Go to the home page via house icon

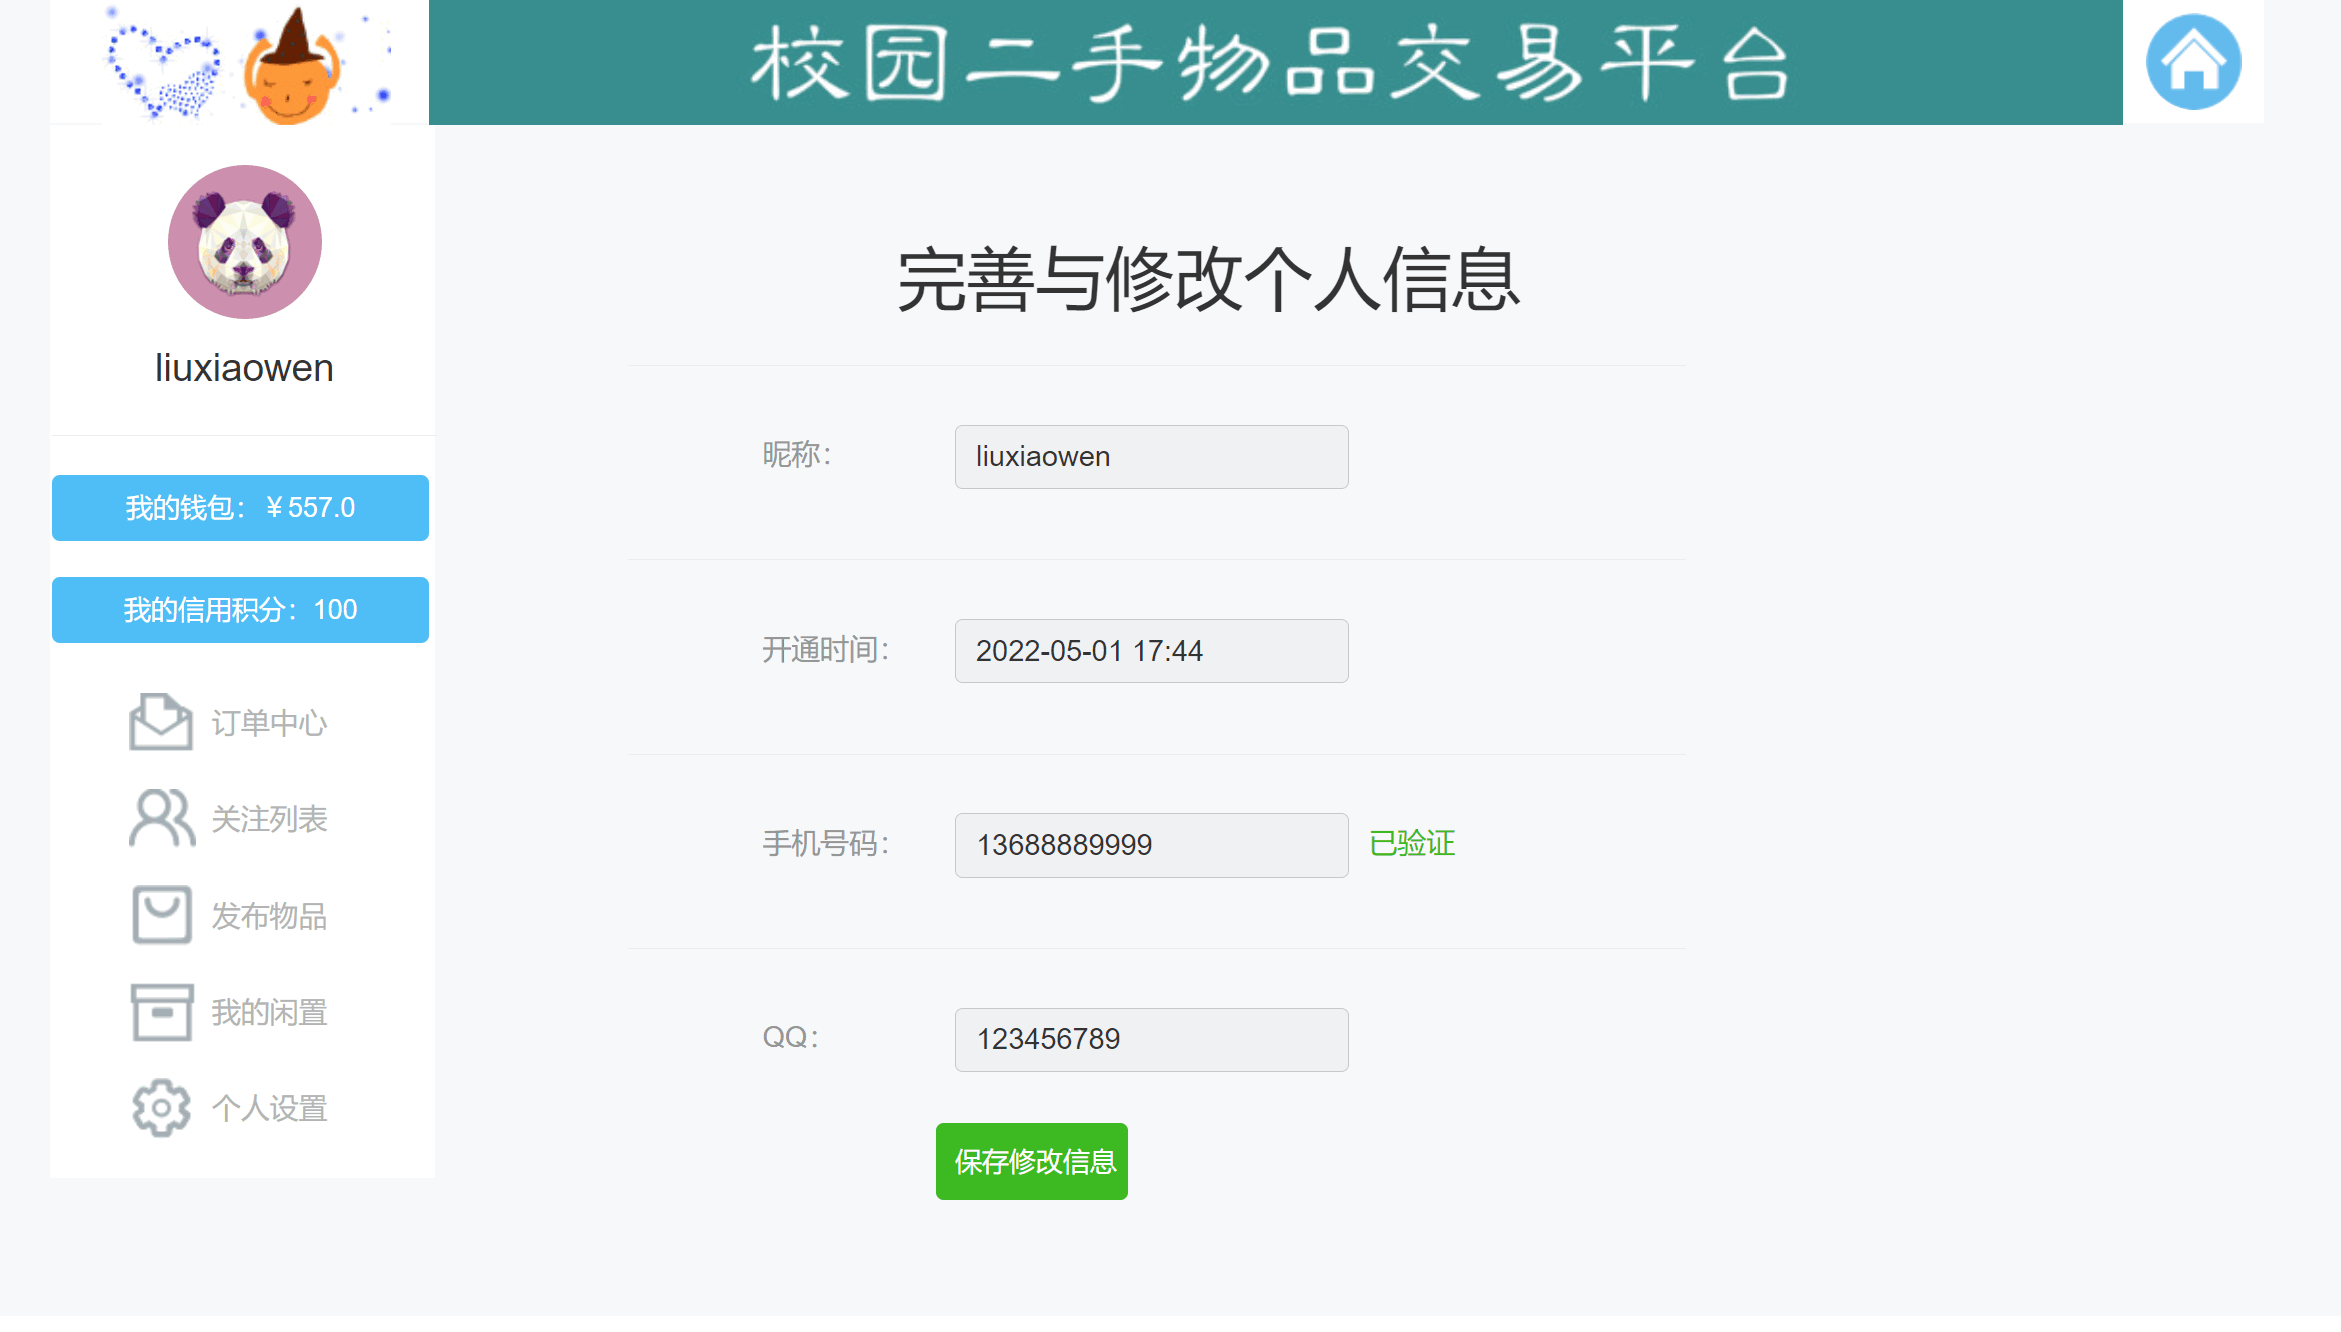[x=2193, y=62]
